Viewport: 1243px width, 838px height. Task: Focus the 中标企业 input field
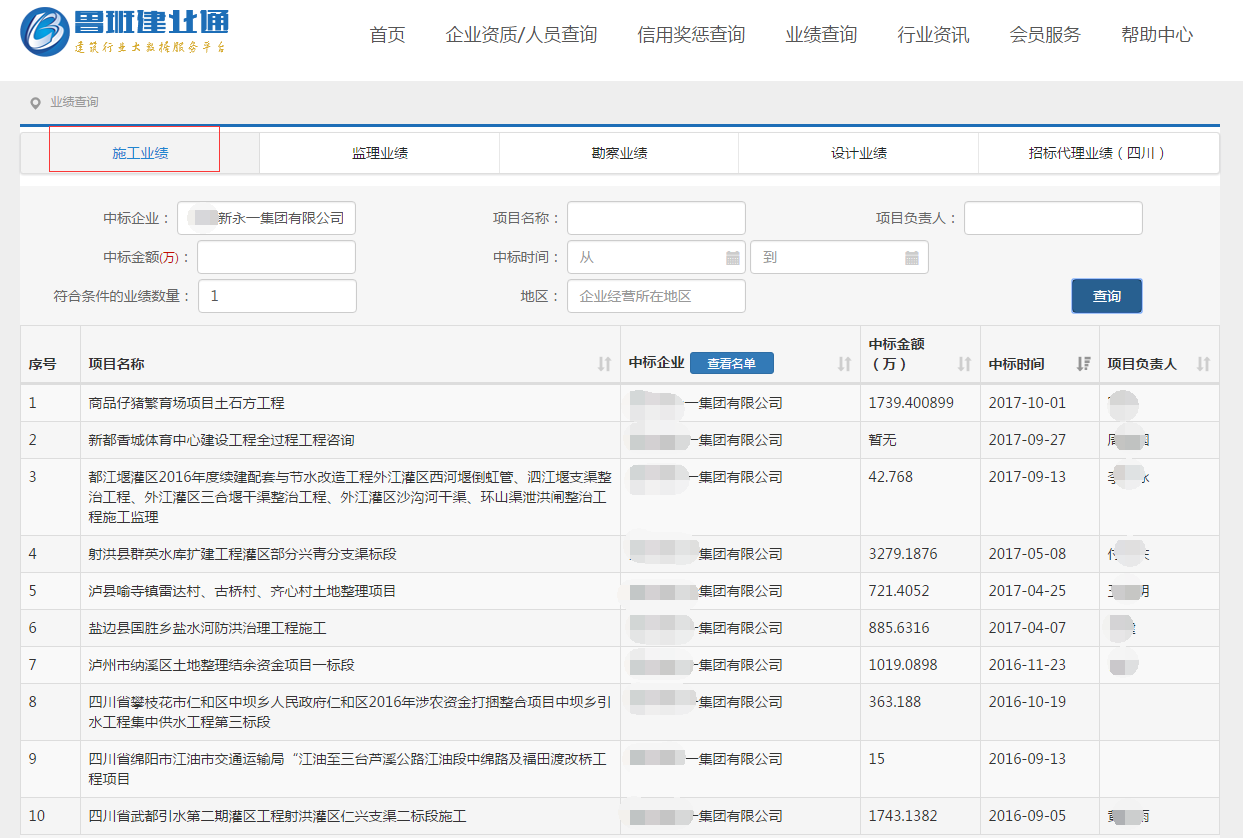[266, 218]
